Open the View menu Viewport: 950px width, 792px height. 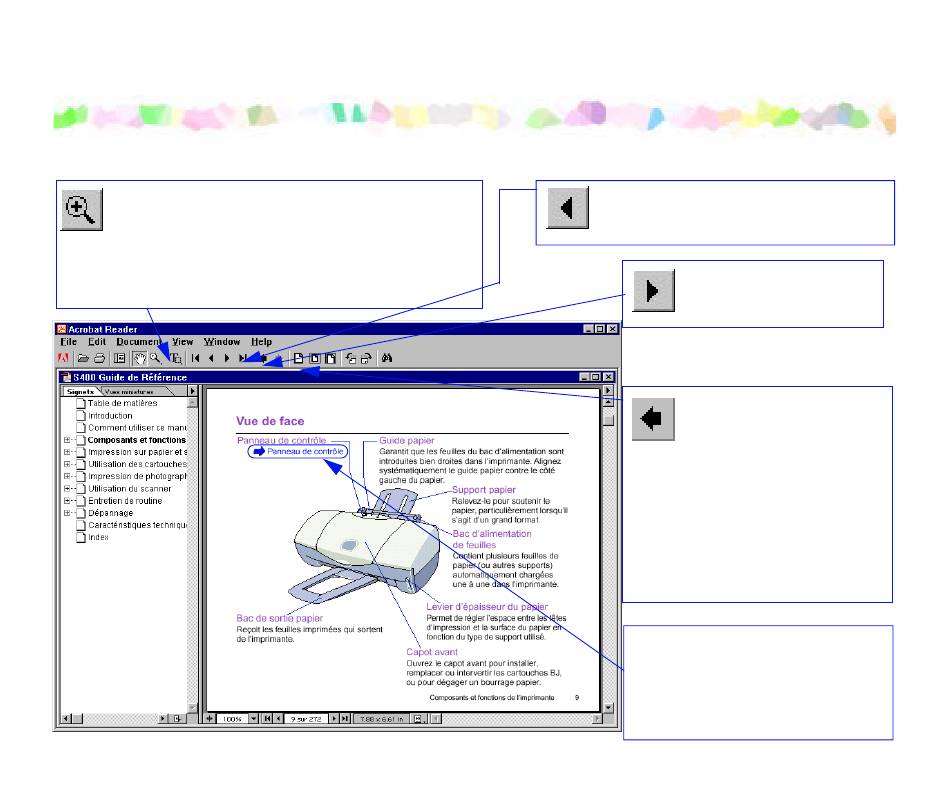point(182,342)
